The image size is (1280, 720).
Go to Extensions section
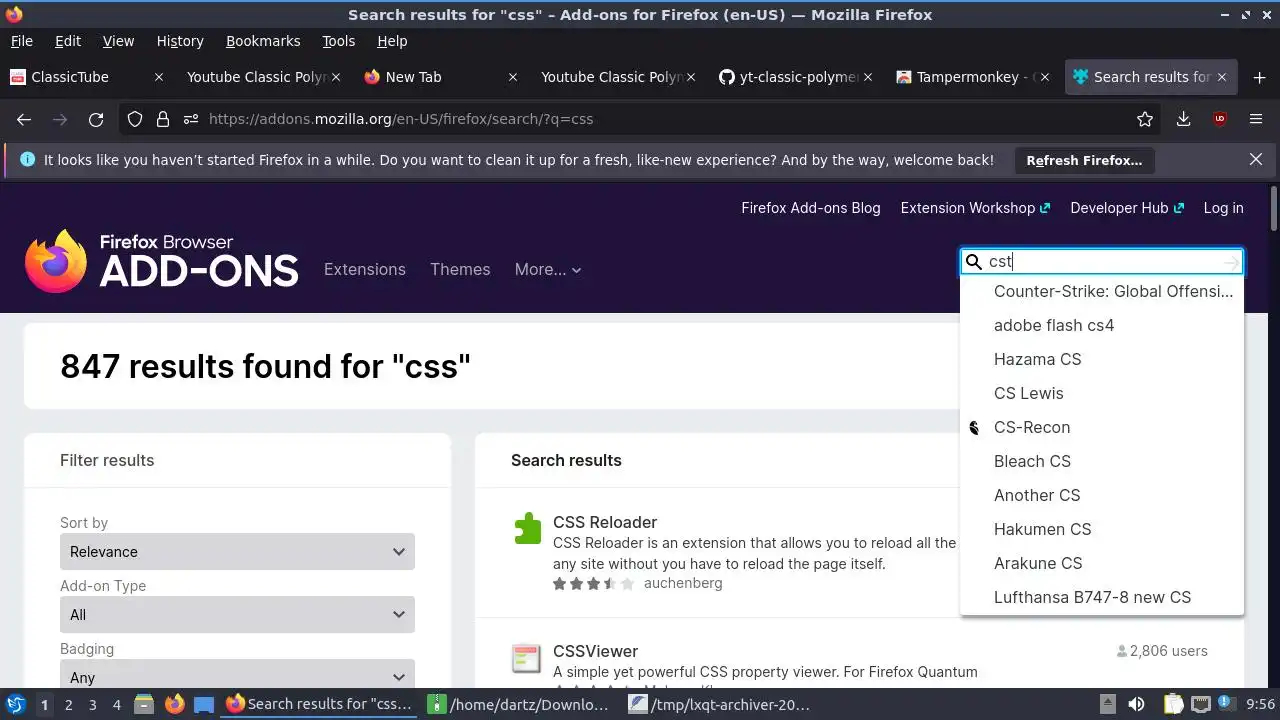[365, 269]
